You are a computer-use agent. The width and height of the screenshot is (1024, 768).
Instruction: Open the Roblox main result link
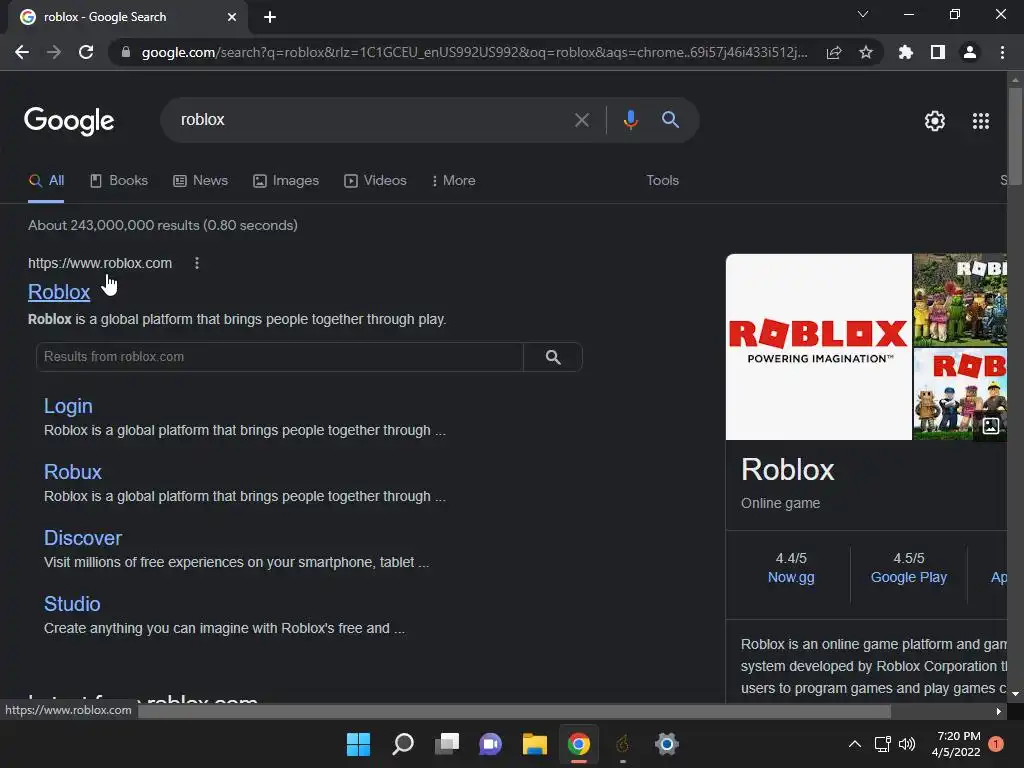[x=59, y=292]
